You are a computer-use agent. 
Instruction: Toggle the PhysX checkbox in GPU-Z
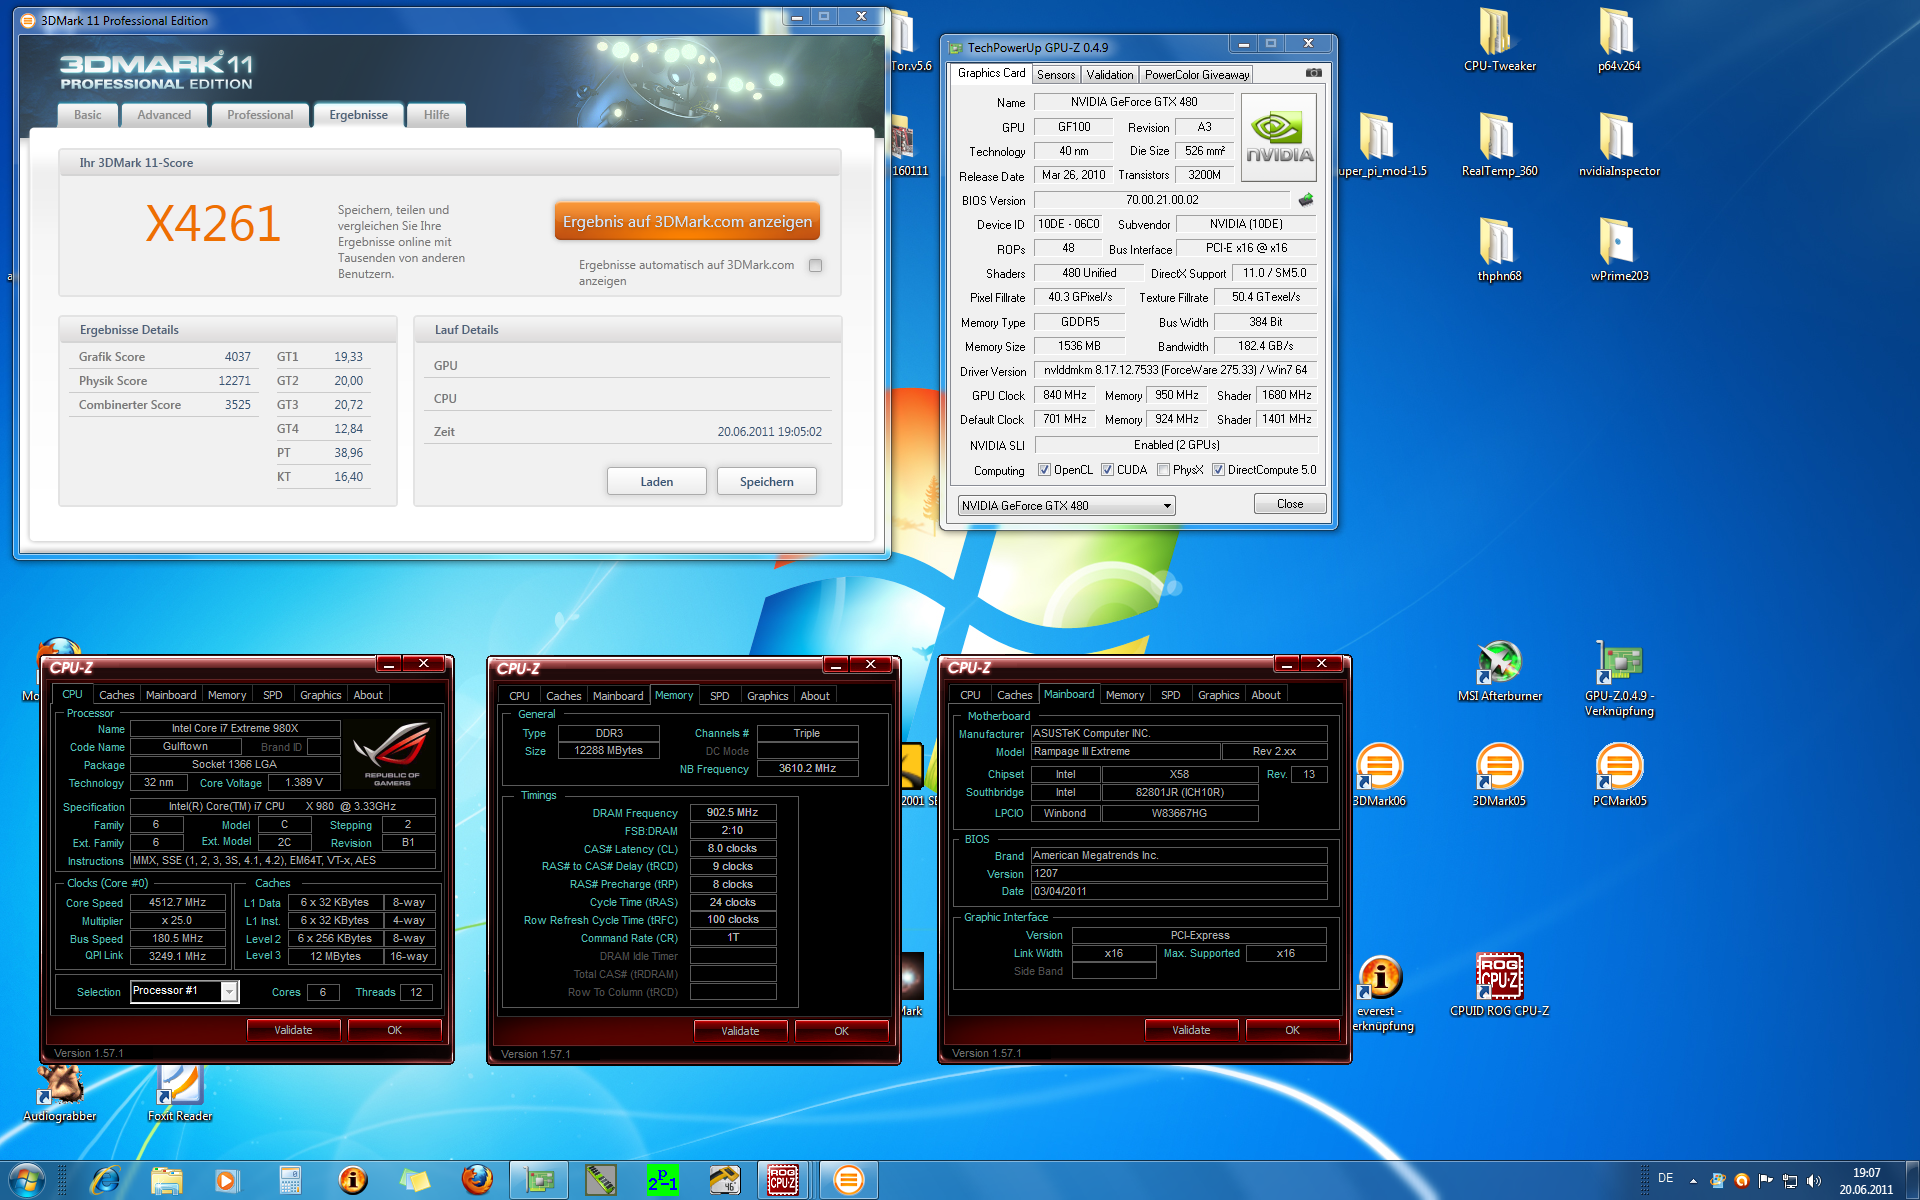click(x=1163, y=470)
